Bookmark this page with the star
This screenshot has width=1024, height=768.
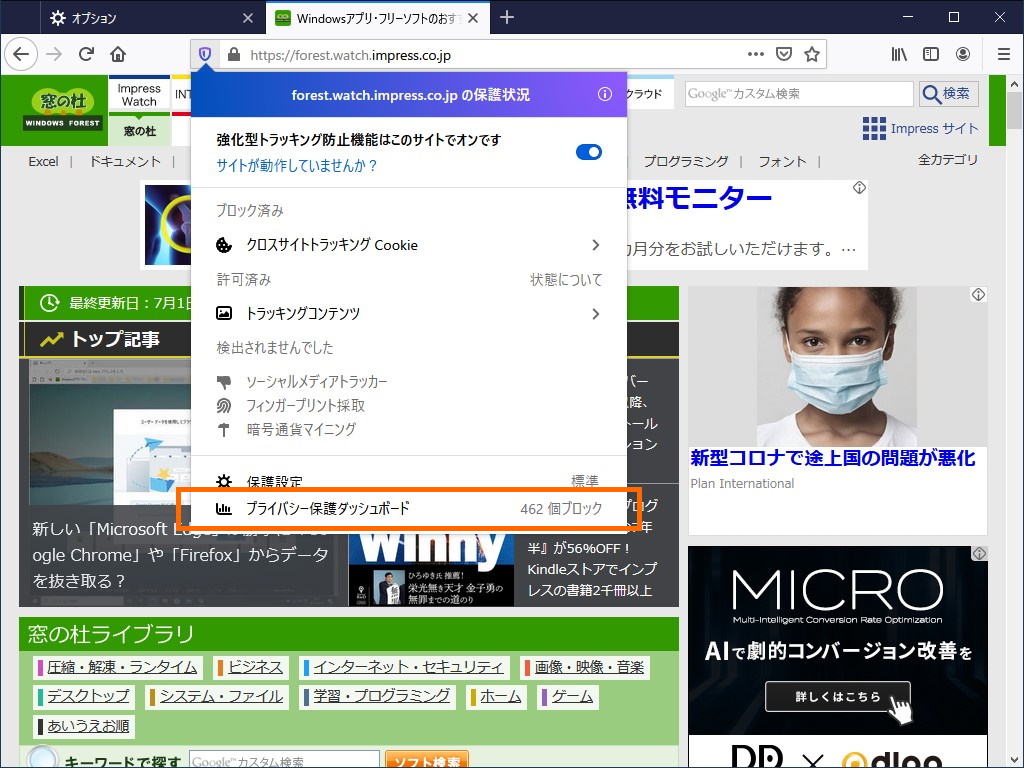pyautogui.click(x=812, y=54)
